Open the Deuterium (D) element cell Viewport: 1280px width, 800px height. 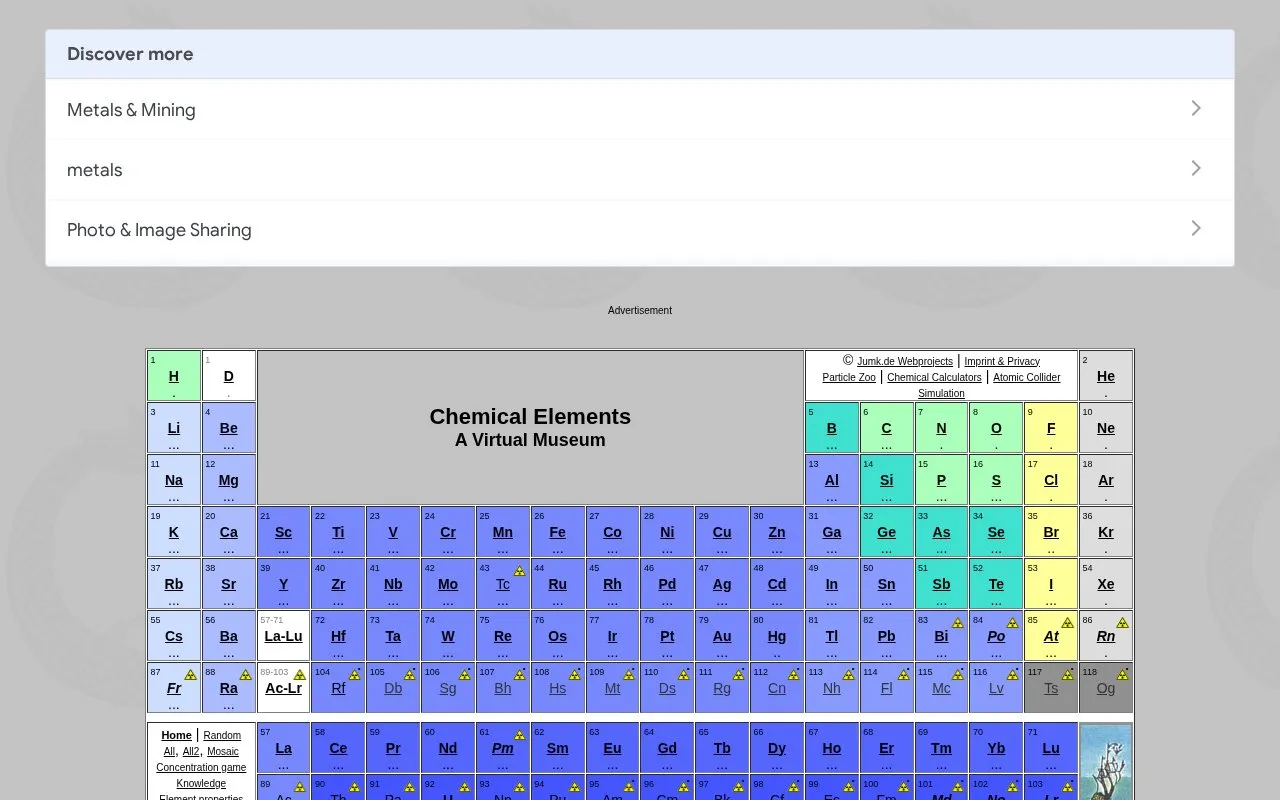[229, 376]
